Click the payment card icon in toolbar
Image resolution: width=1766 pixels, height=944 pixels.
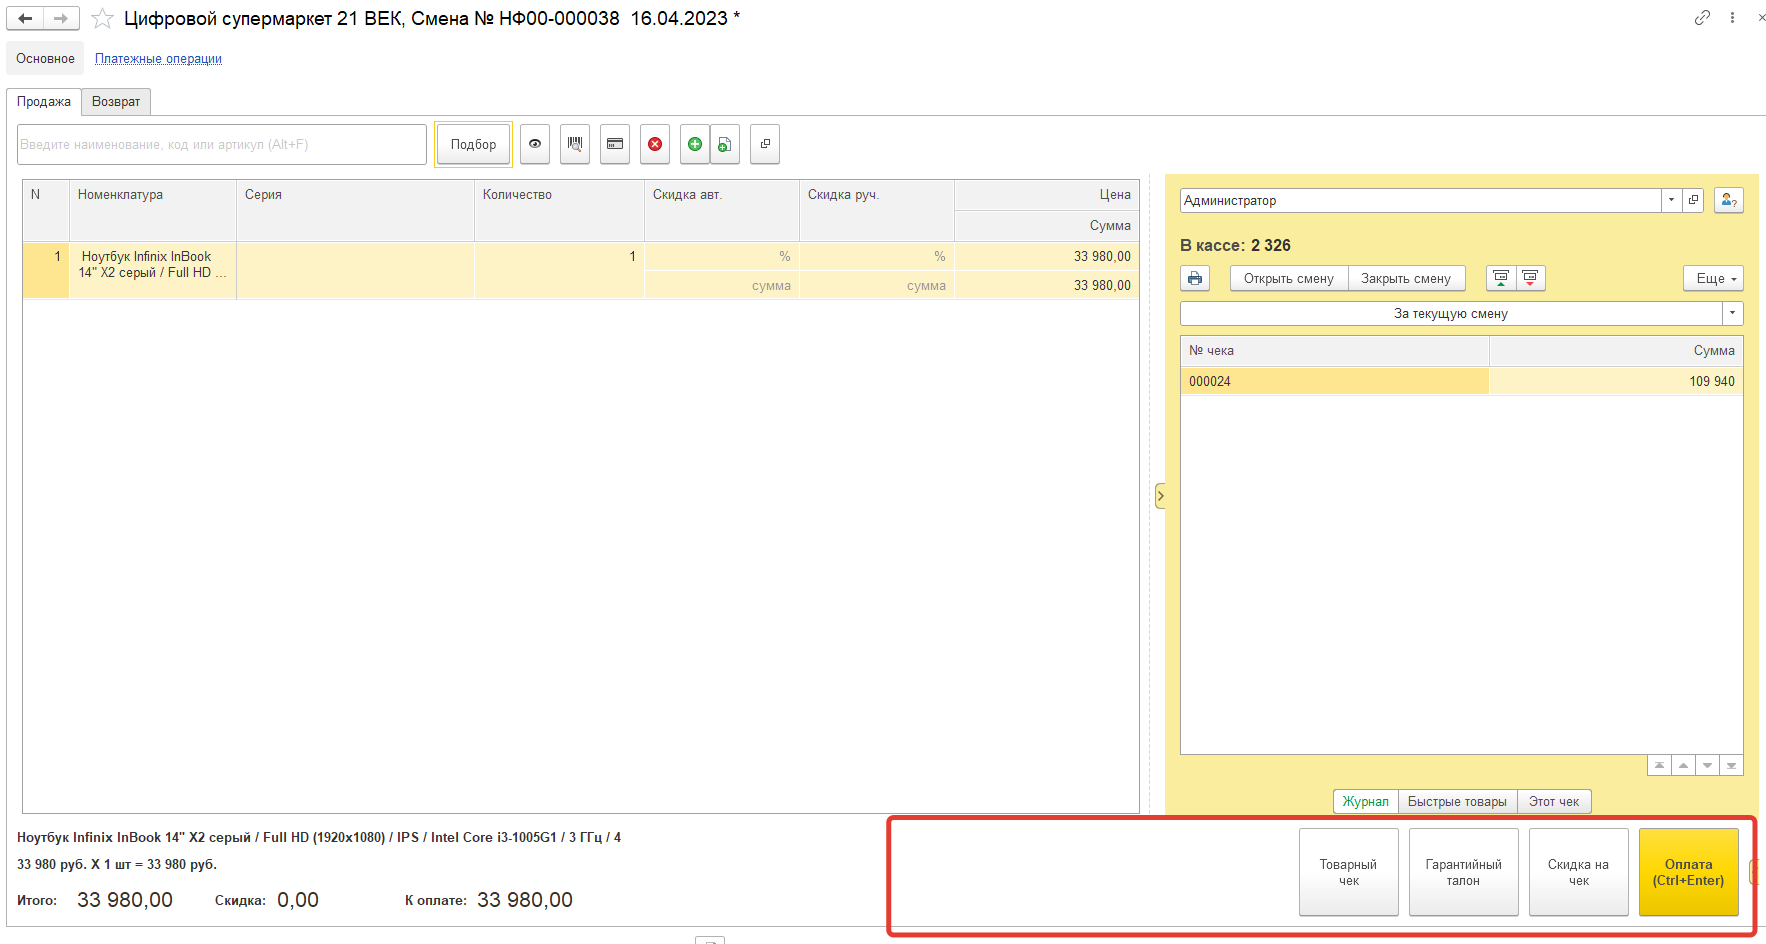[x=615, y=144]
